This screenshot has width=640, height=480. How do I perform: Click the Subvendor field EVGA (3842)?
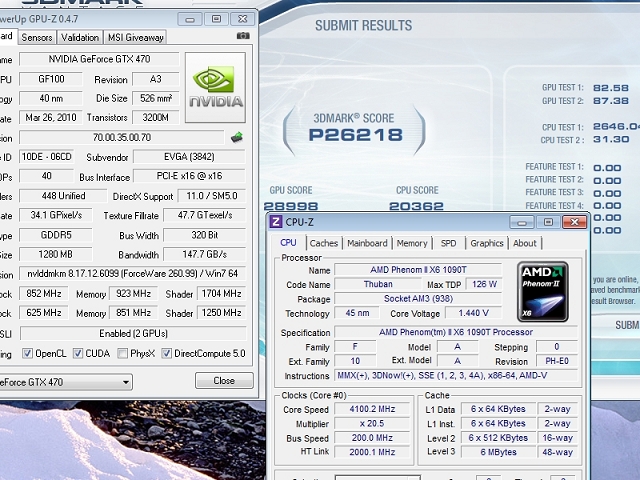189,157
